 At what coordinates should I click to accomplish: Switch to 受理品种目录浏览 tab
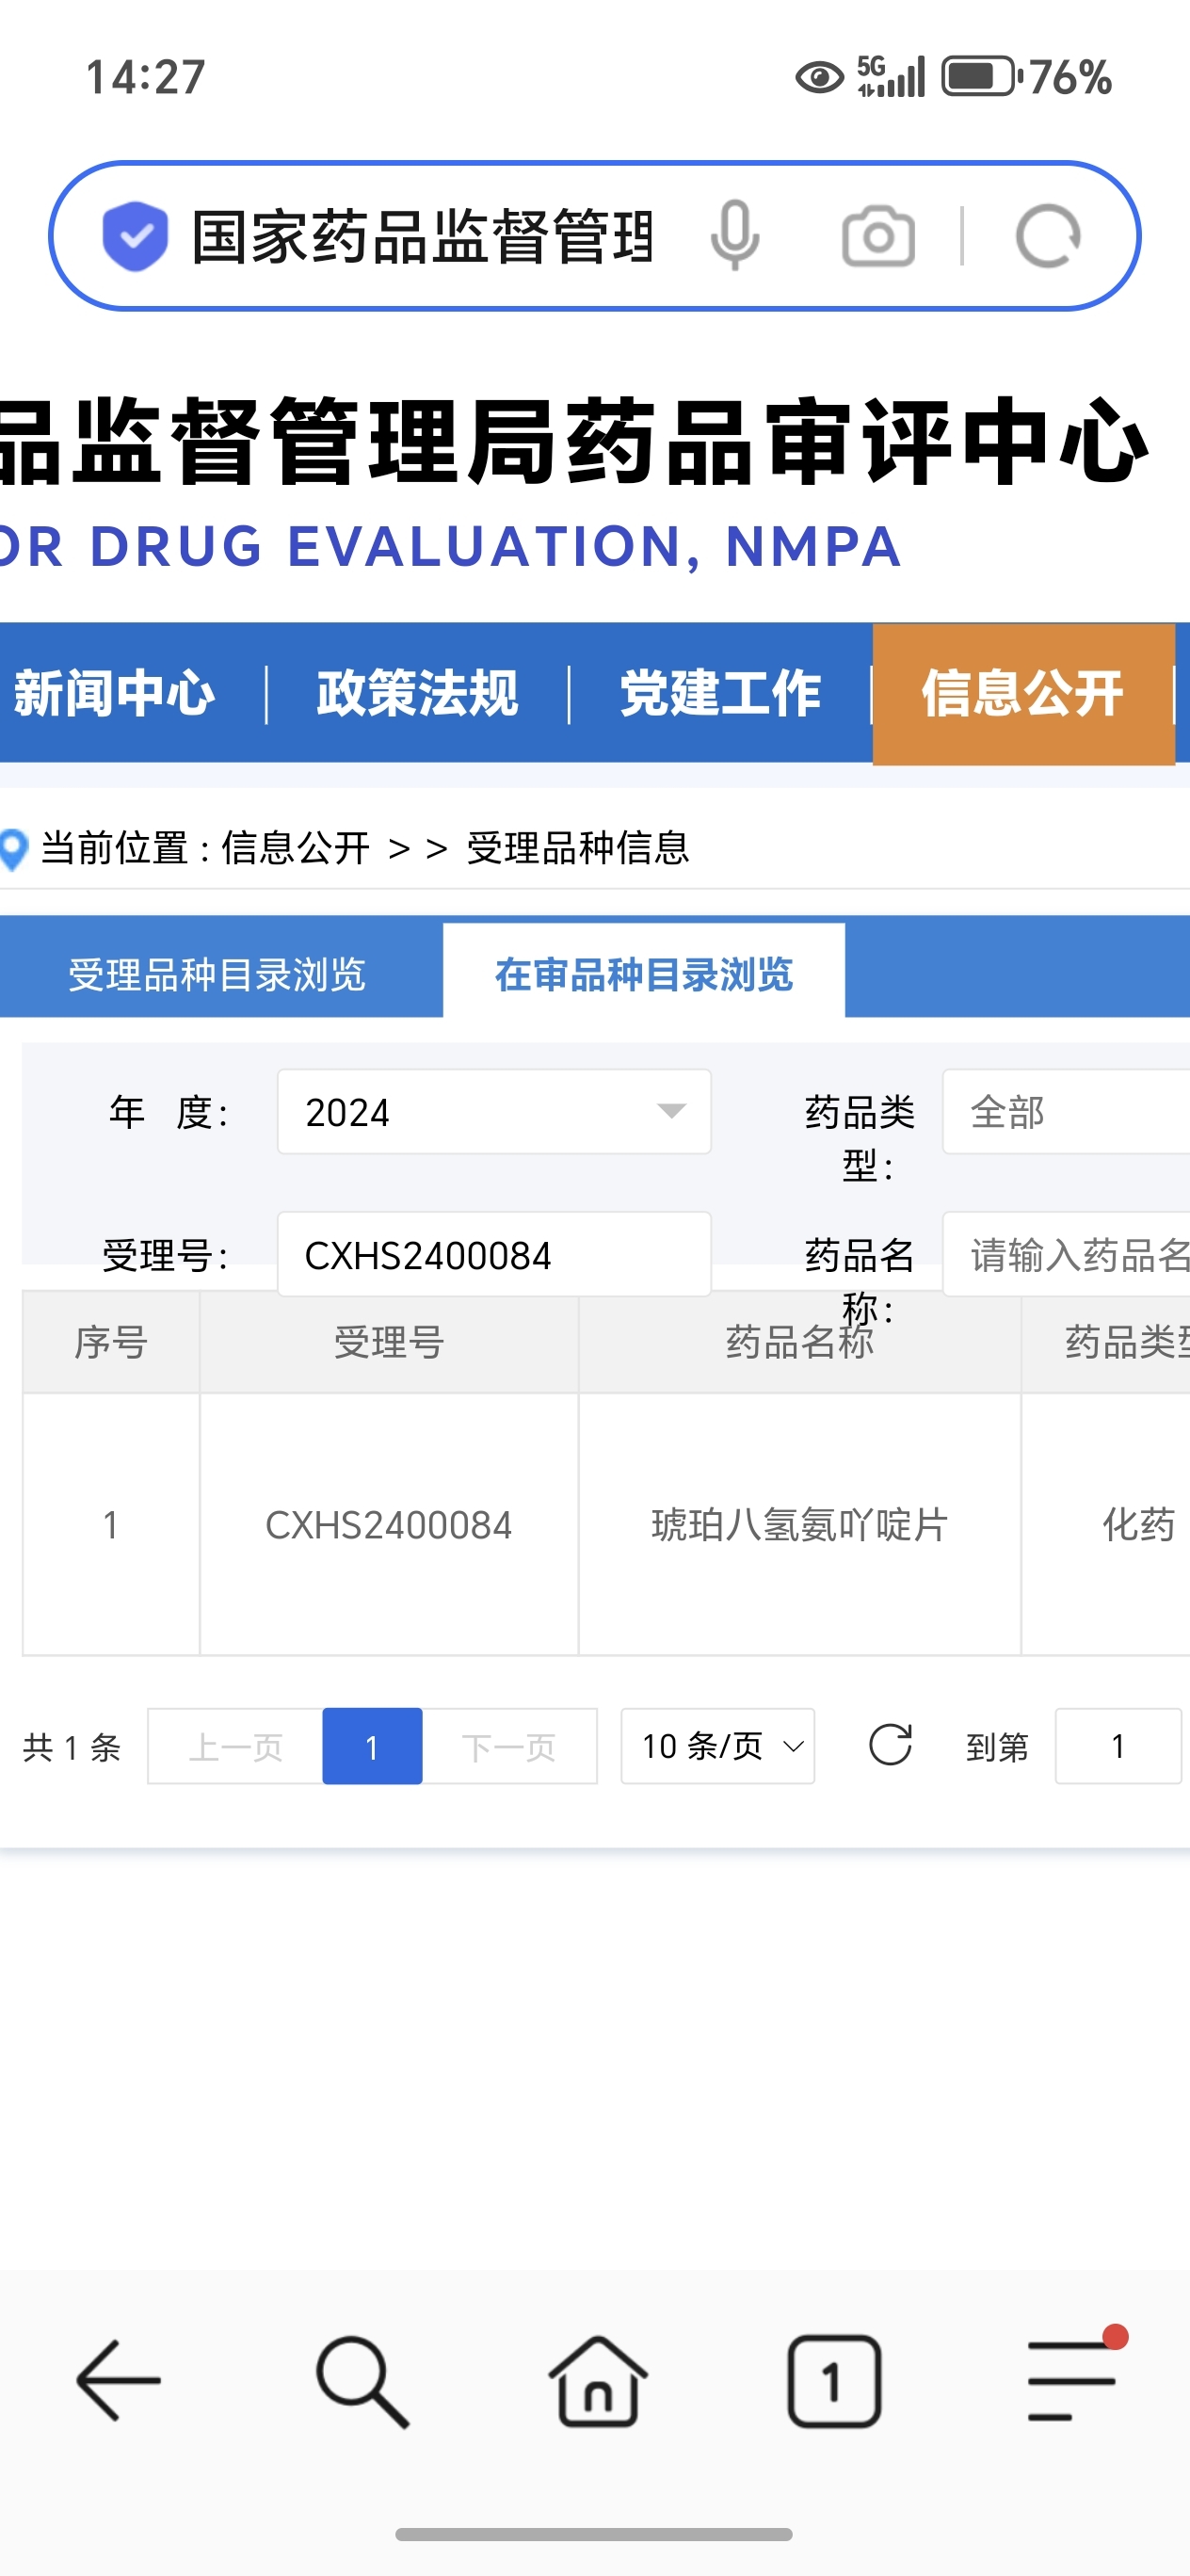[x=217, y=974]
